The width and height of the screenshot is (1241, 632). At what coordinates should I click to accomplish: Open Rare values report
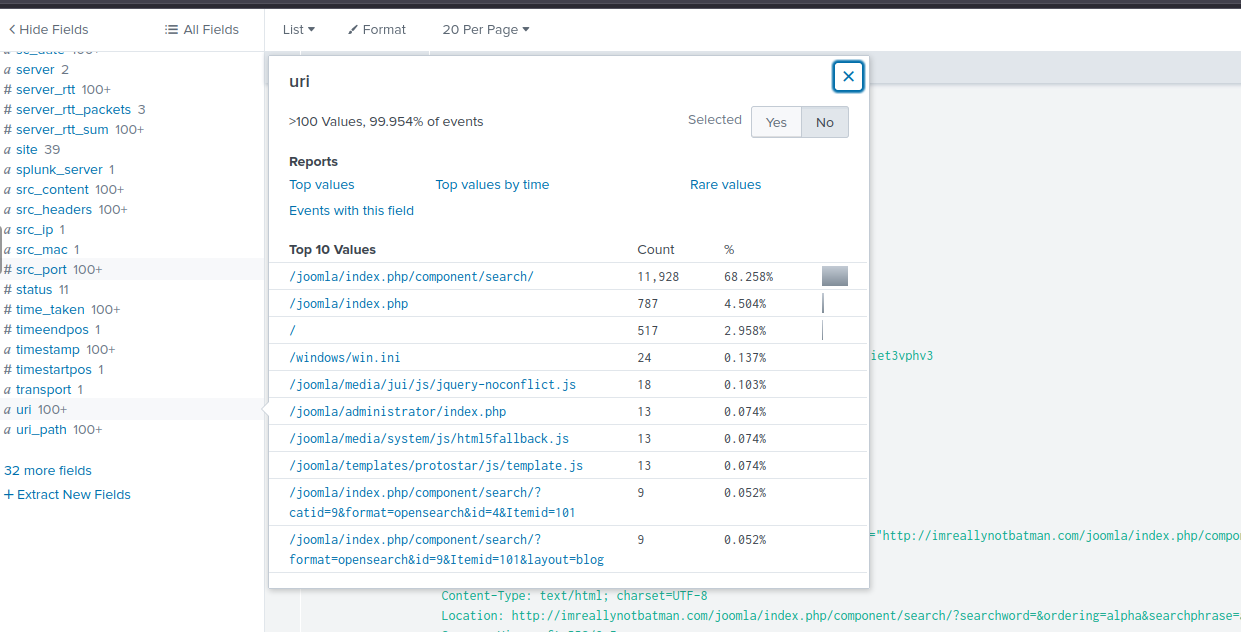[x=725, y=185]
